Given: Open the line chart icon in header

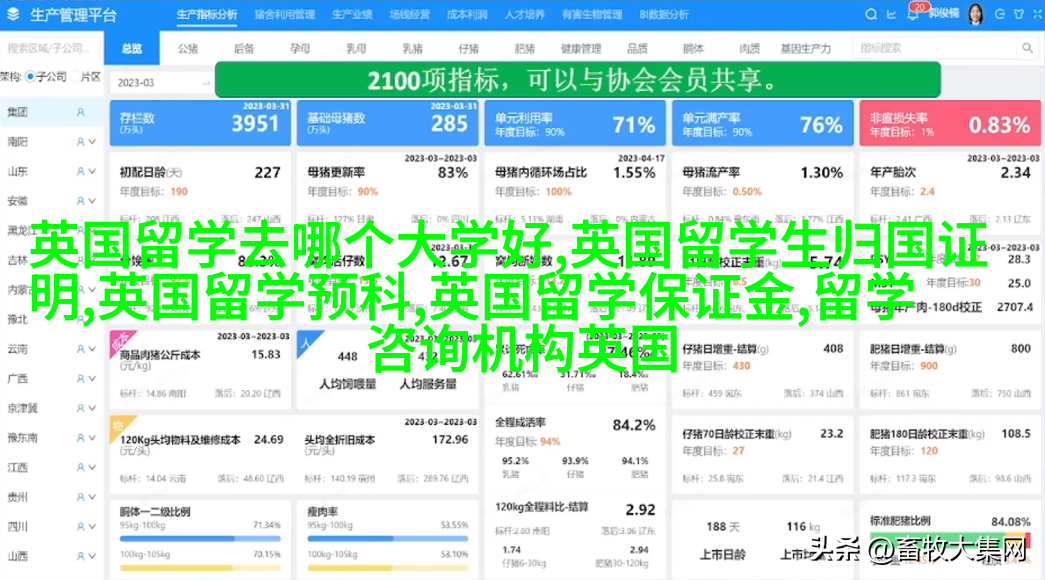Looking at the screenshot, I should (x=891, y=14).
